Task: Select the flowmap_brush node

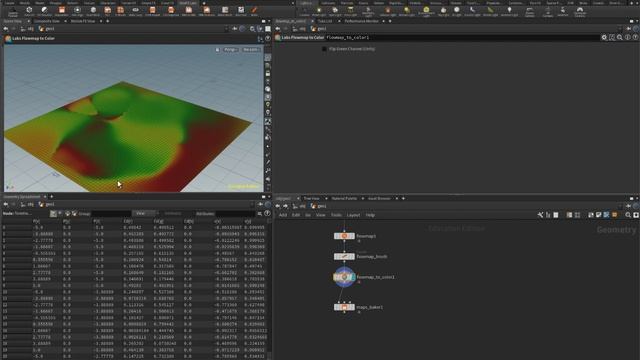Action: [x=344, y=256]
